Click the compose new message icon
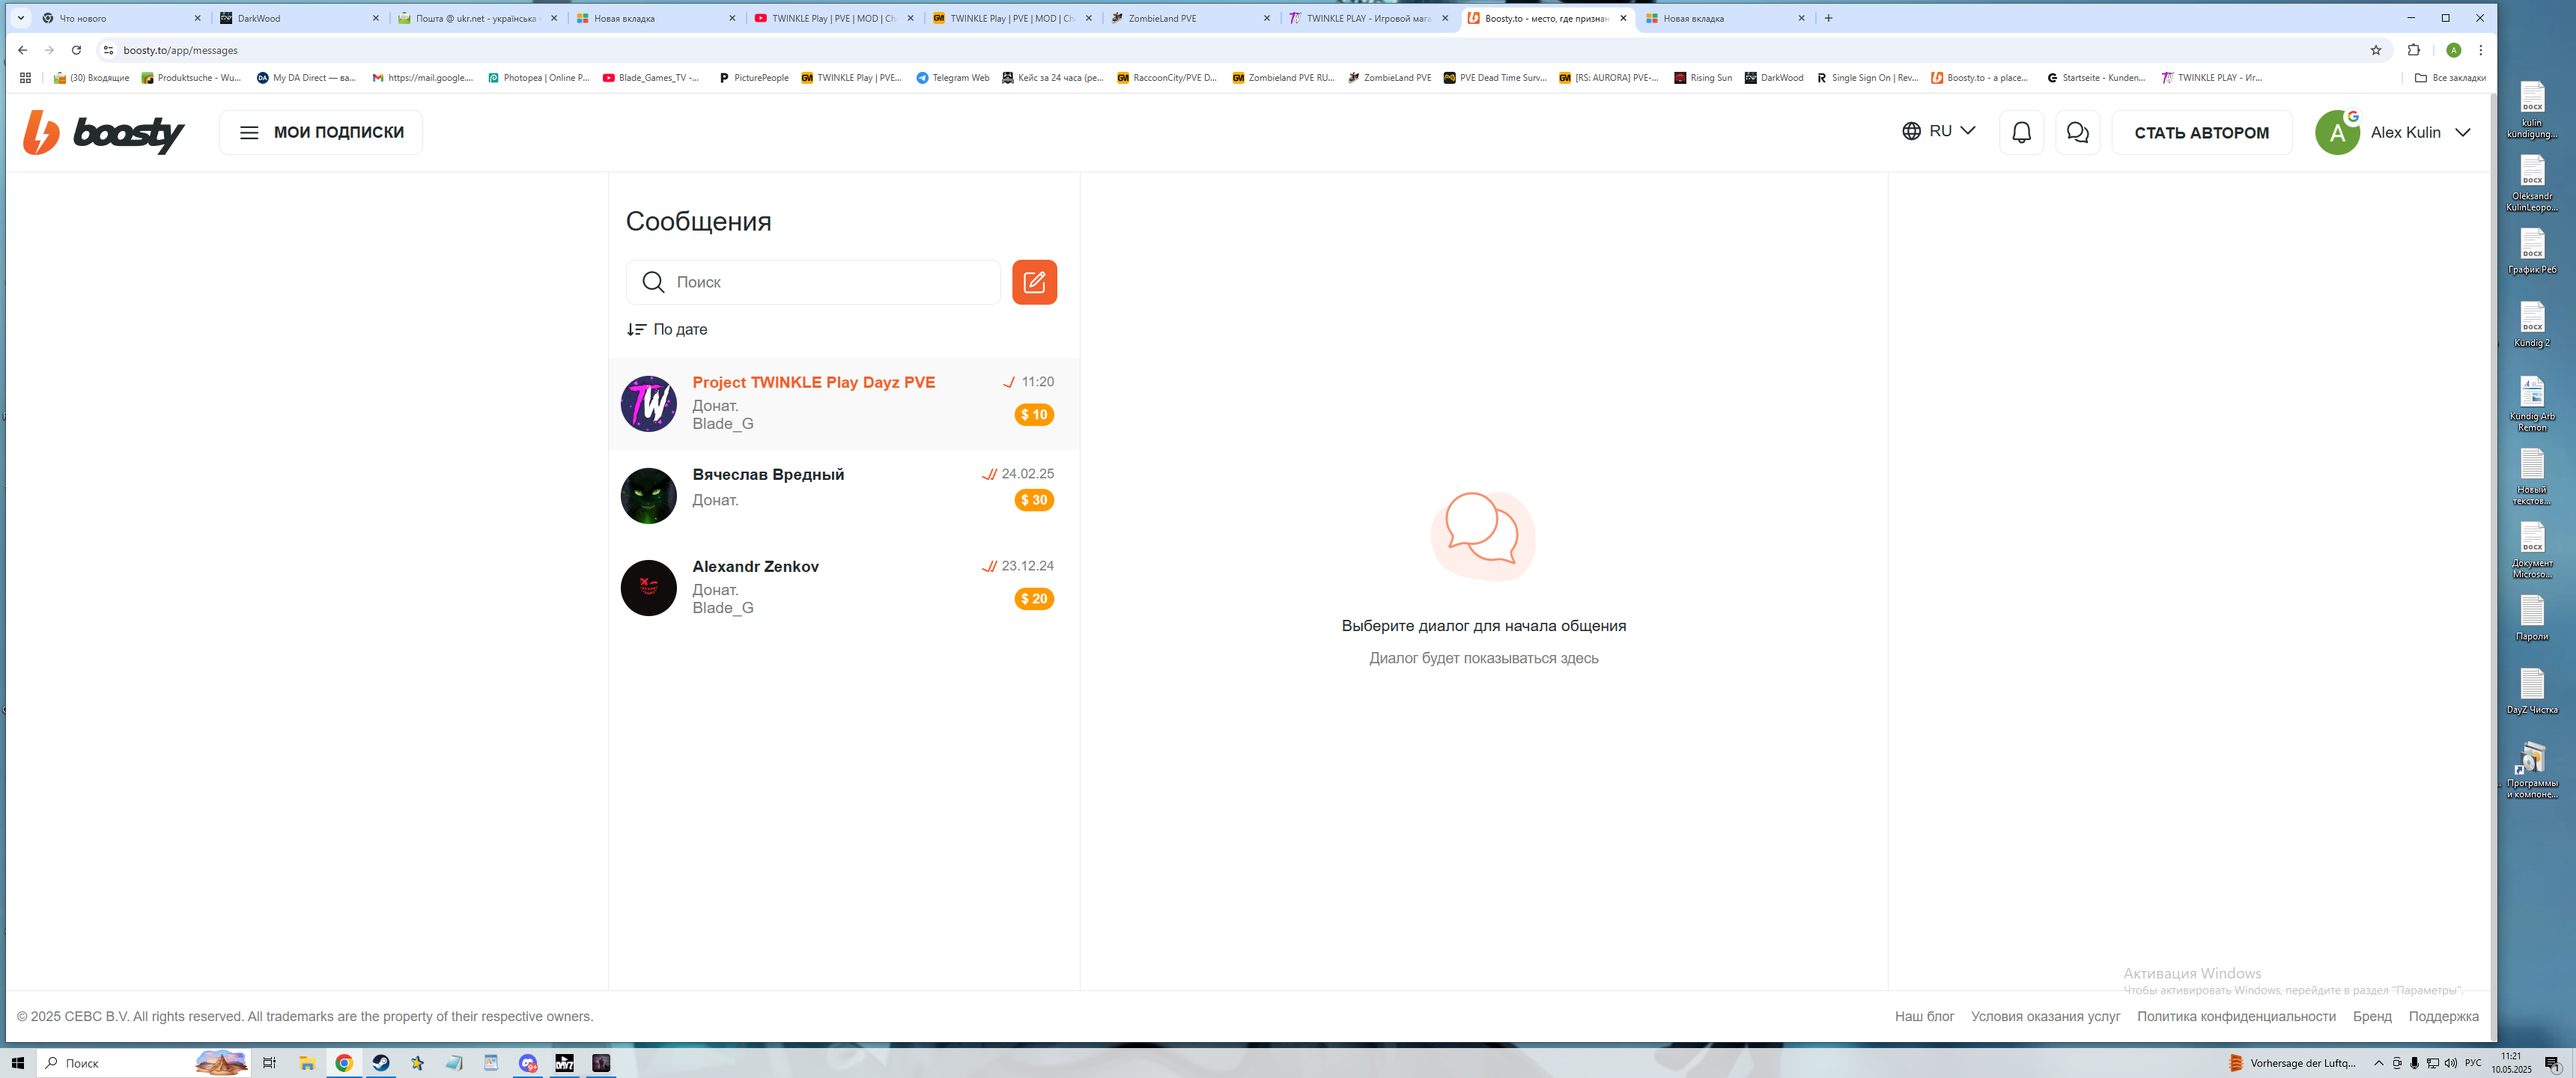This screenshot has width=2576, height=1078. click(x=1034, y=282)
